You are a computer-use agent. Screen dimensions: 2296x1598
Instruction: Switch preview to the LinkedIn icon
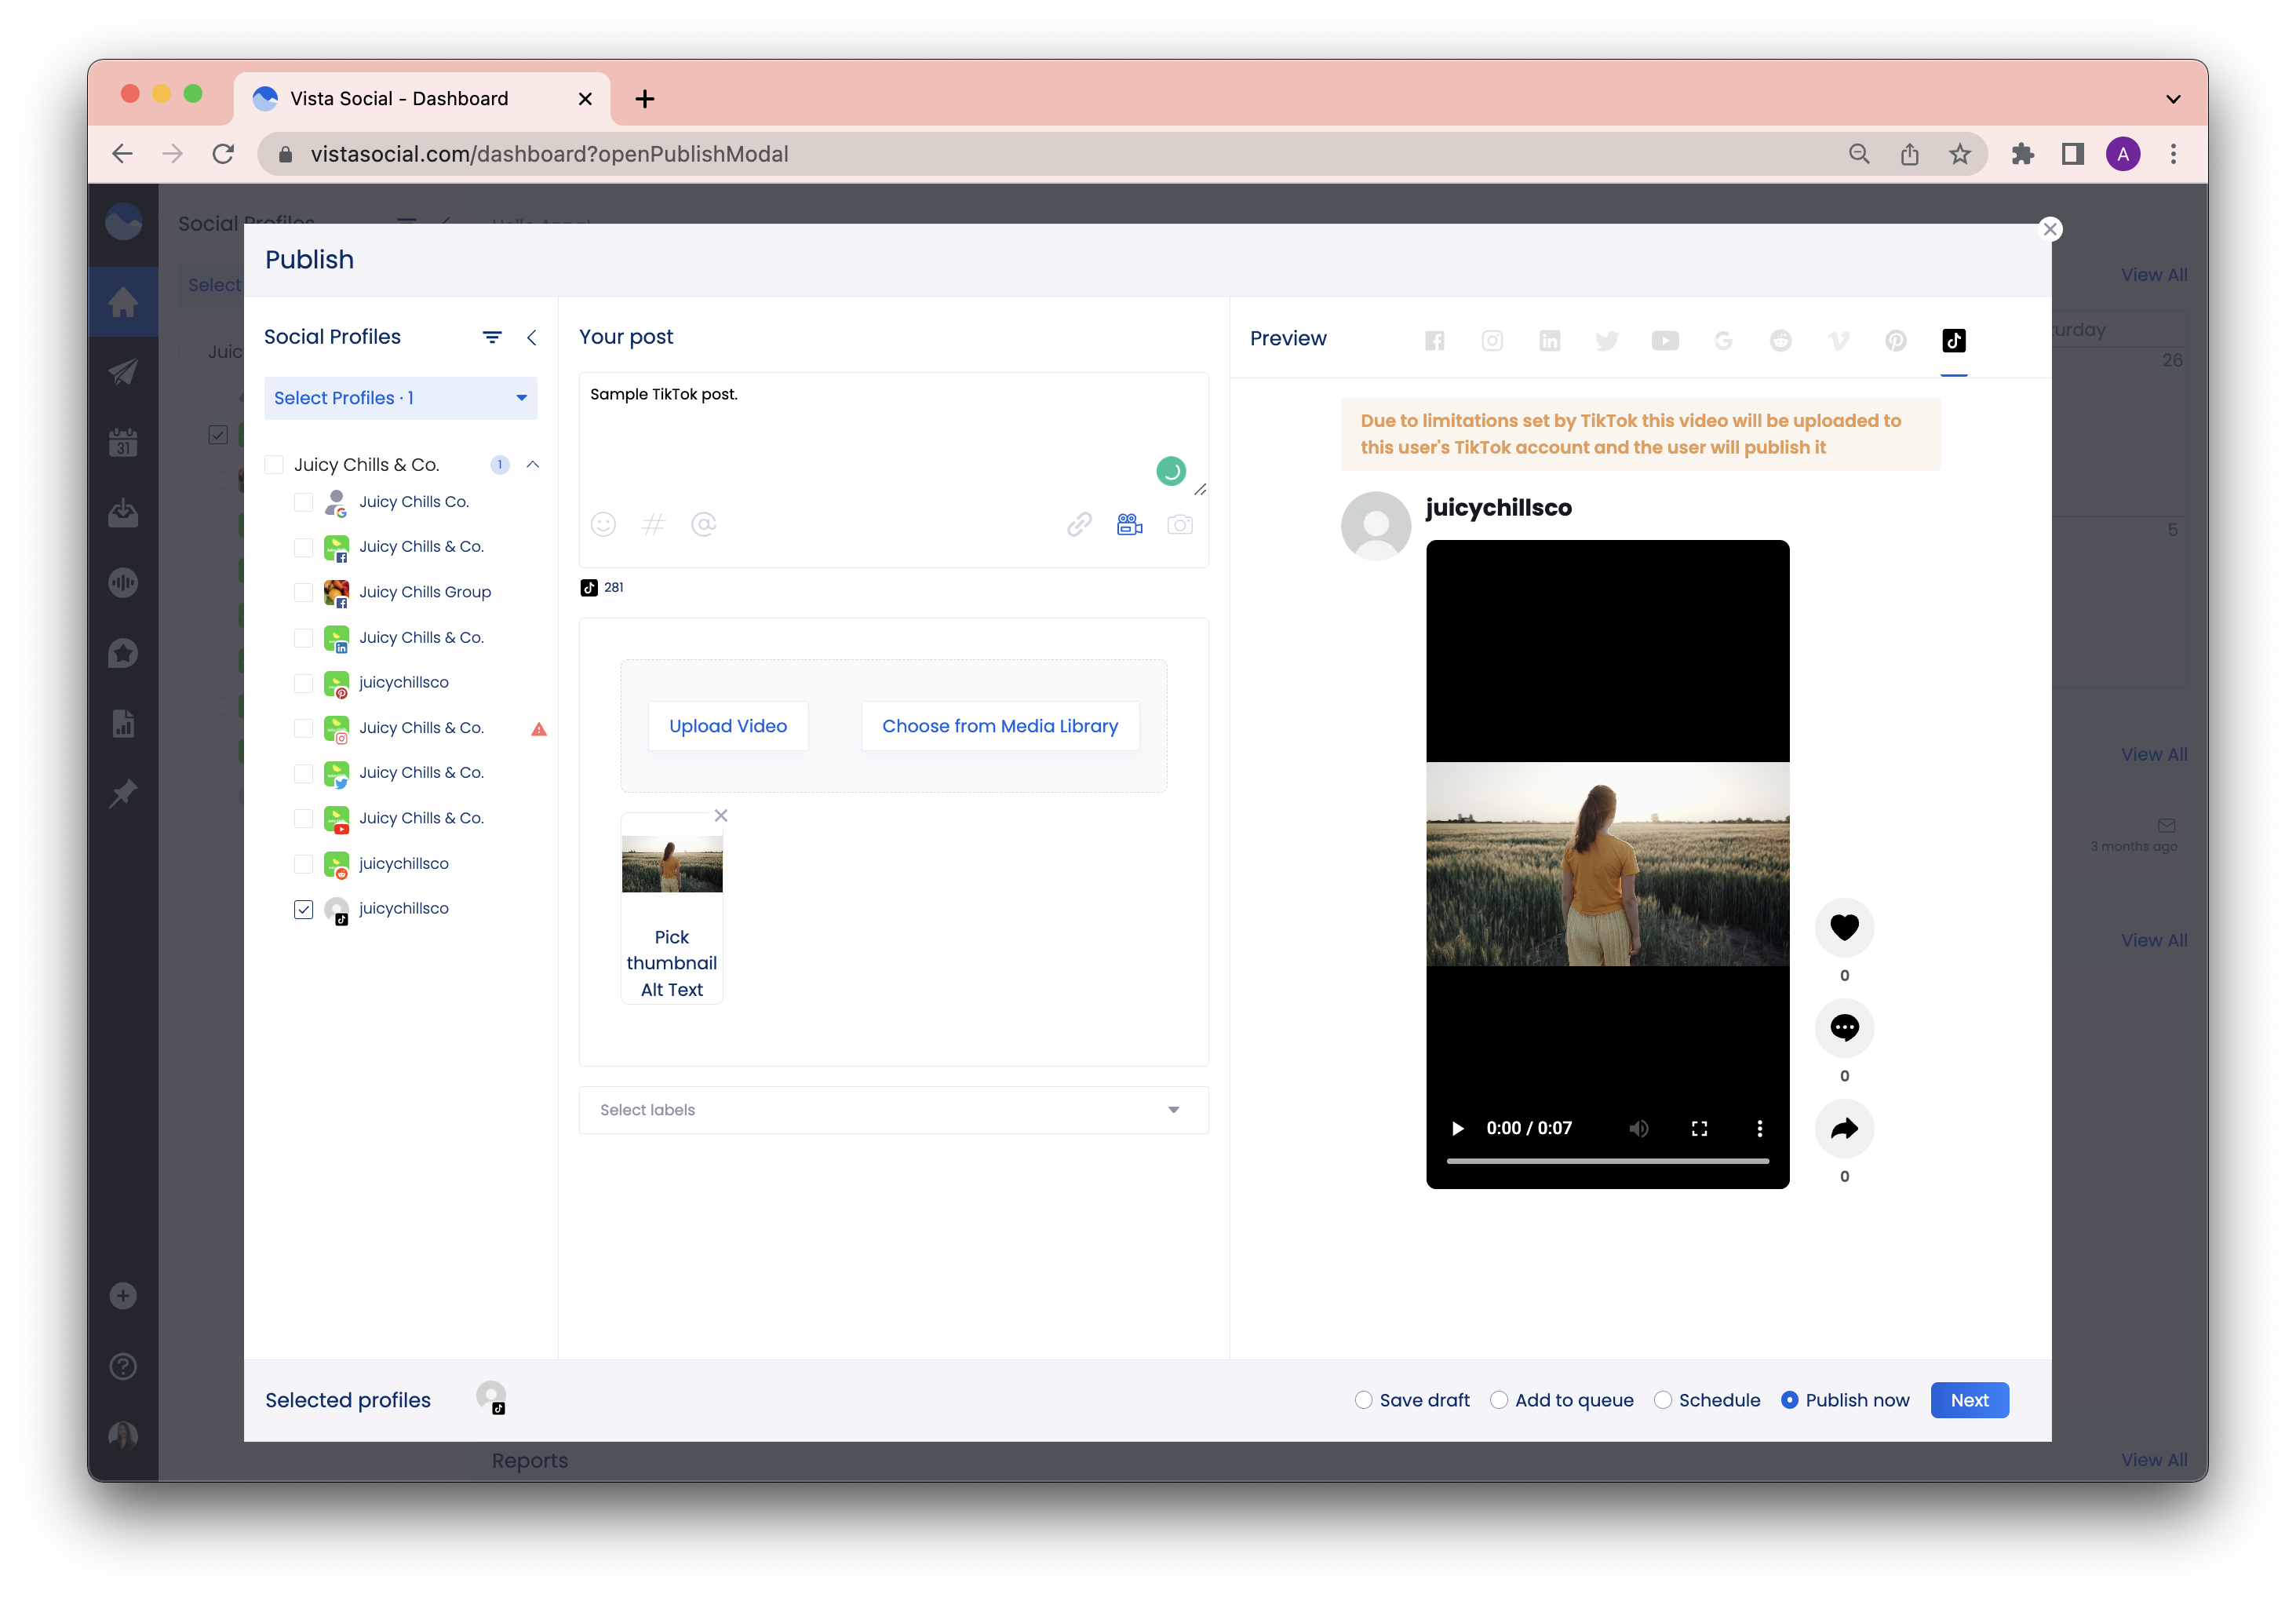[1549, 340]
